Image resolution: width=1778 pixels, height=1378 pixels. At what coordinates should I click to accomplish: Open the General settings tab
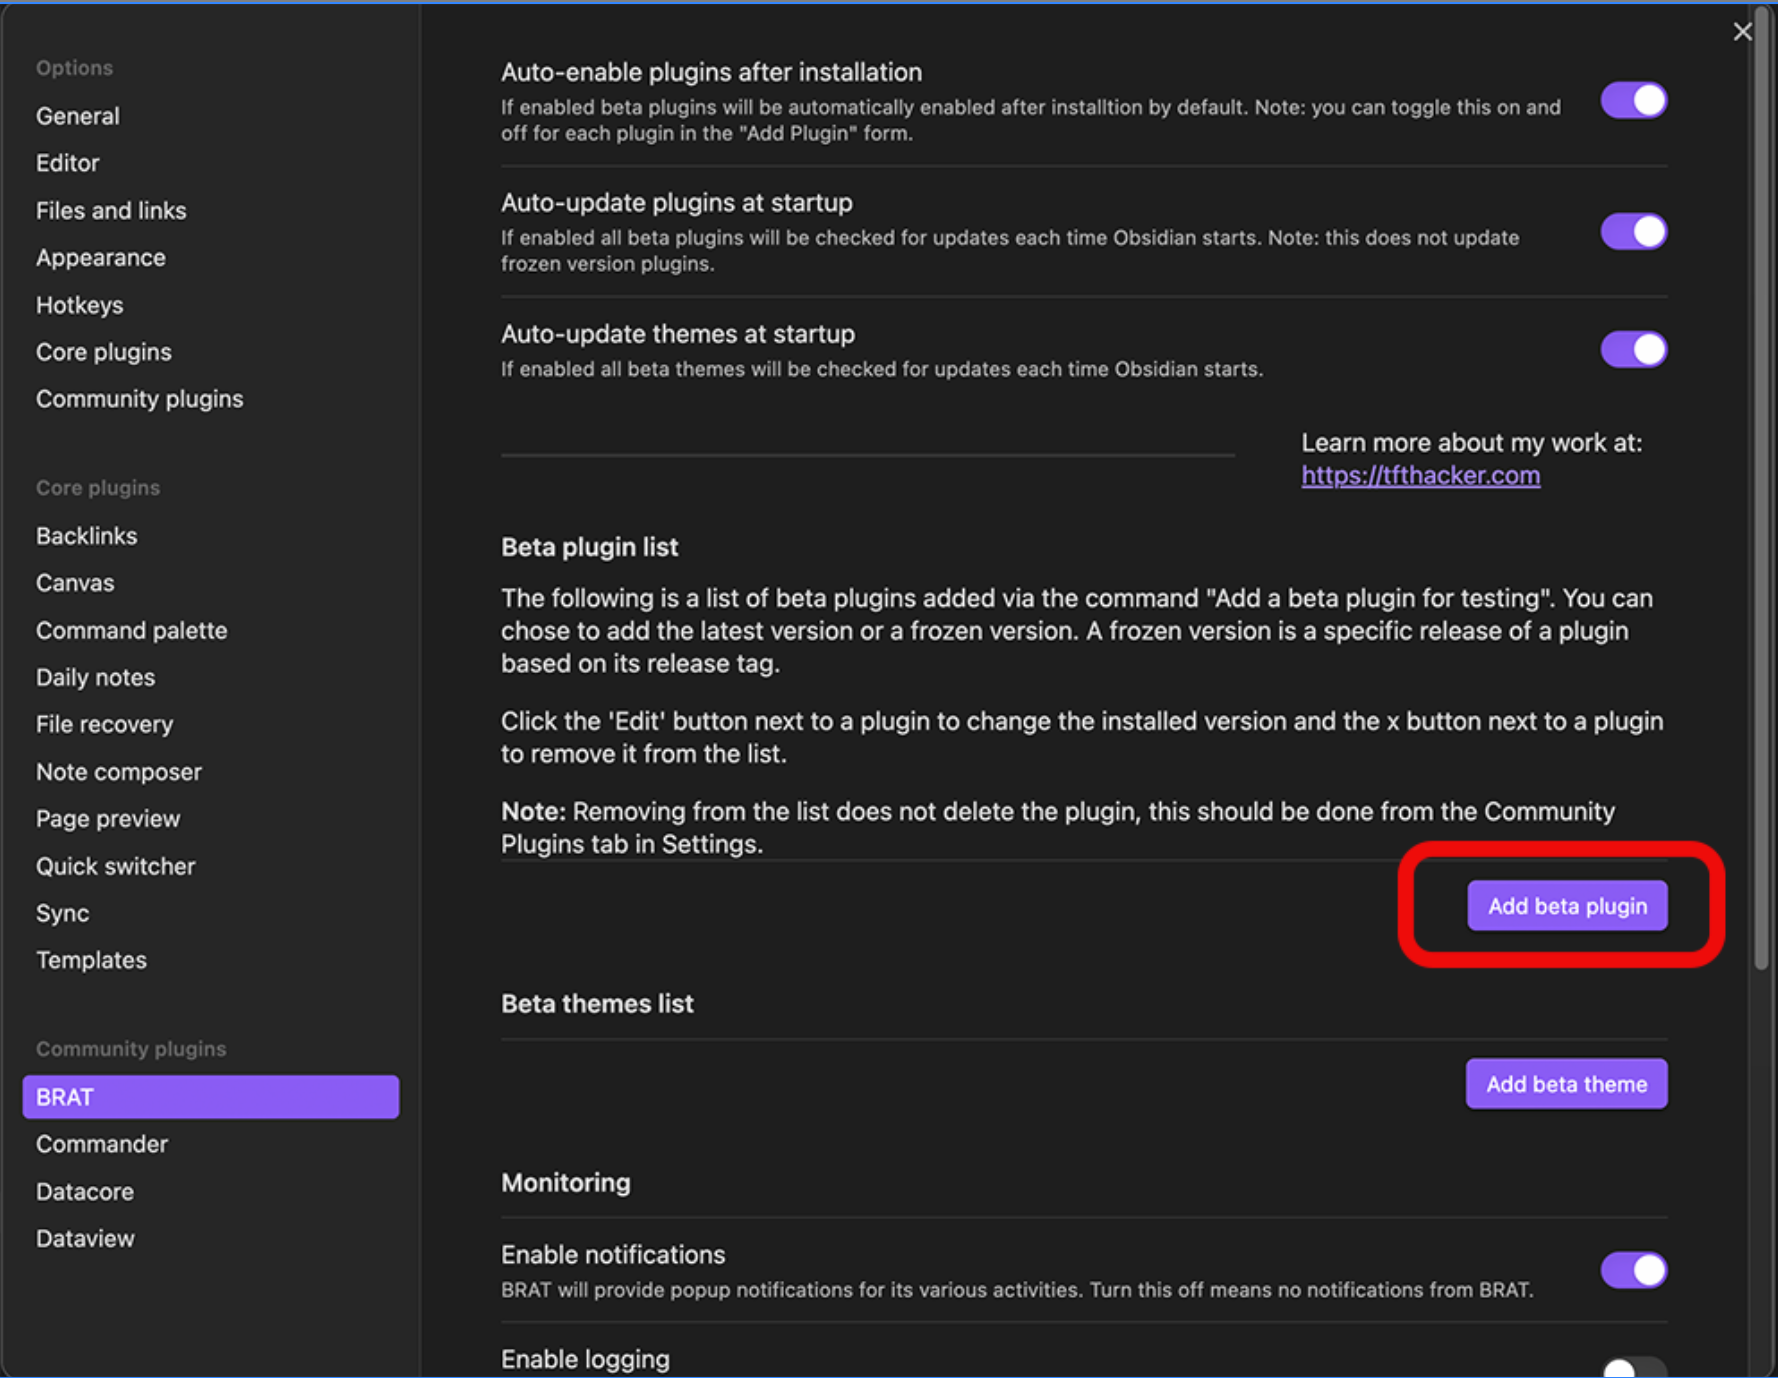(78, 116)
